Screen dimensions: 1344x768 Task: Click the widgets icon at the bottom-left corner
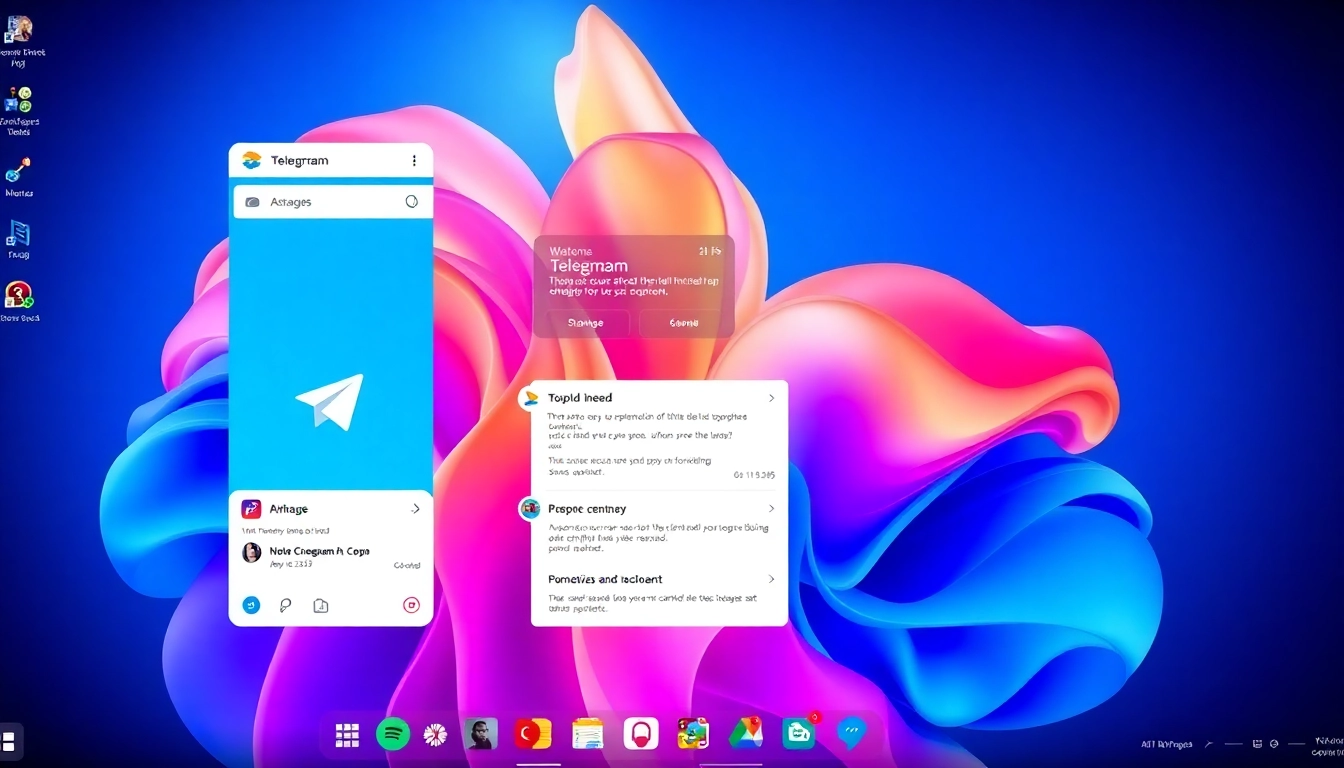click(9, 741)
